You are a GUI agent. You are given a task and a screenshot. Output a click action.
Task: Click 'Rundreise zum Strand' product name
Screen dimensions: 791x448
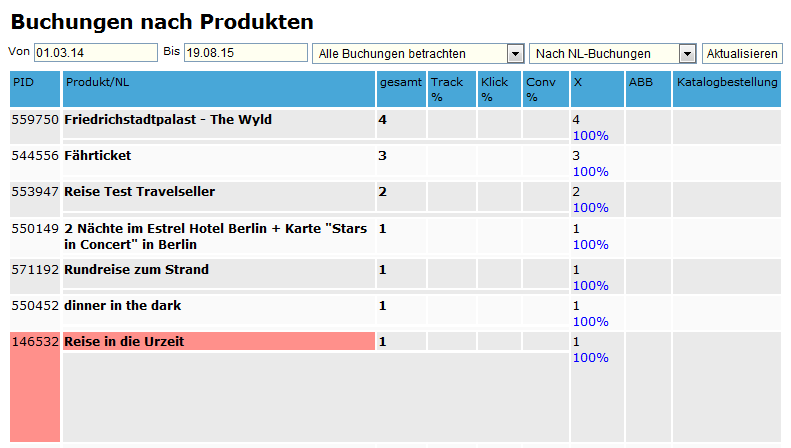(136, 270)
